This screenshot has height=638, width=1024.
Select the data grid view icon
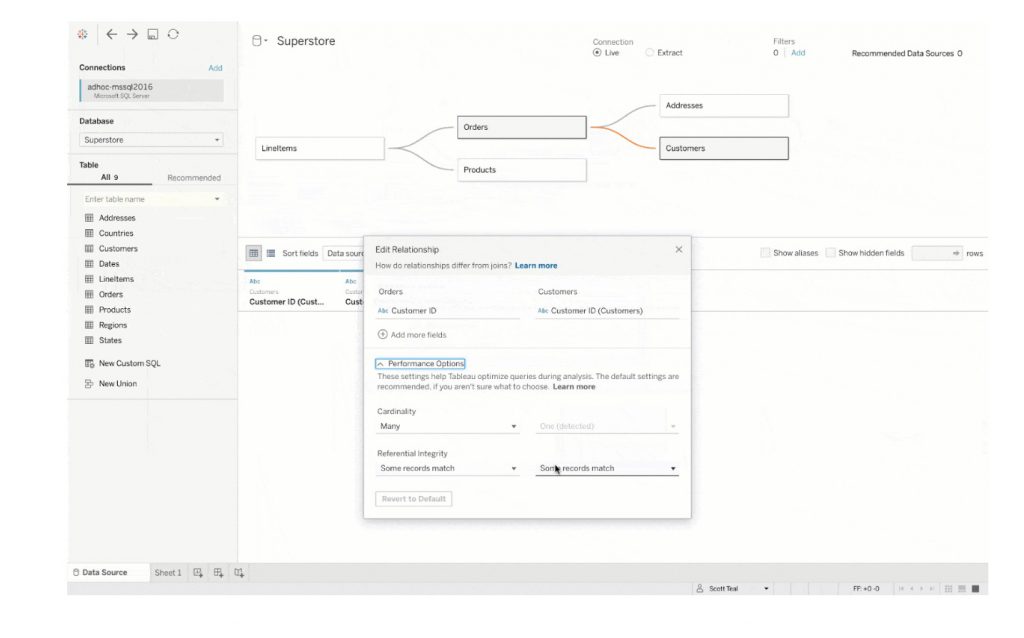tap(253, 253)
